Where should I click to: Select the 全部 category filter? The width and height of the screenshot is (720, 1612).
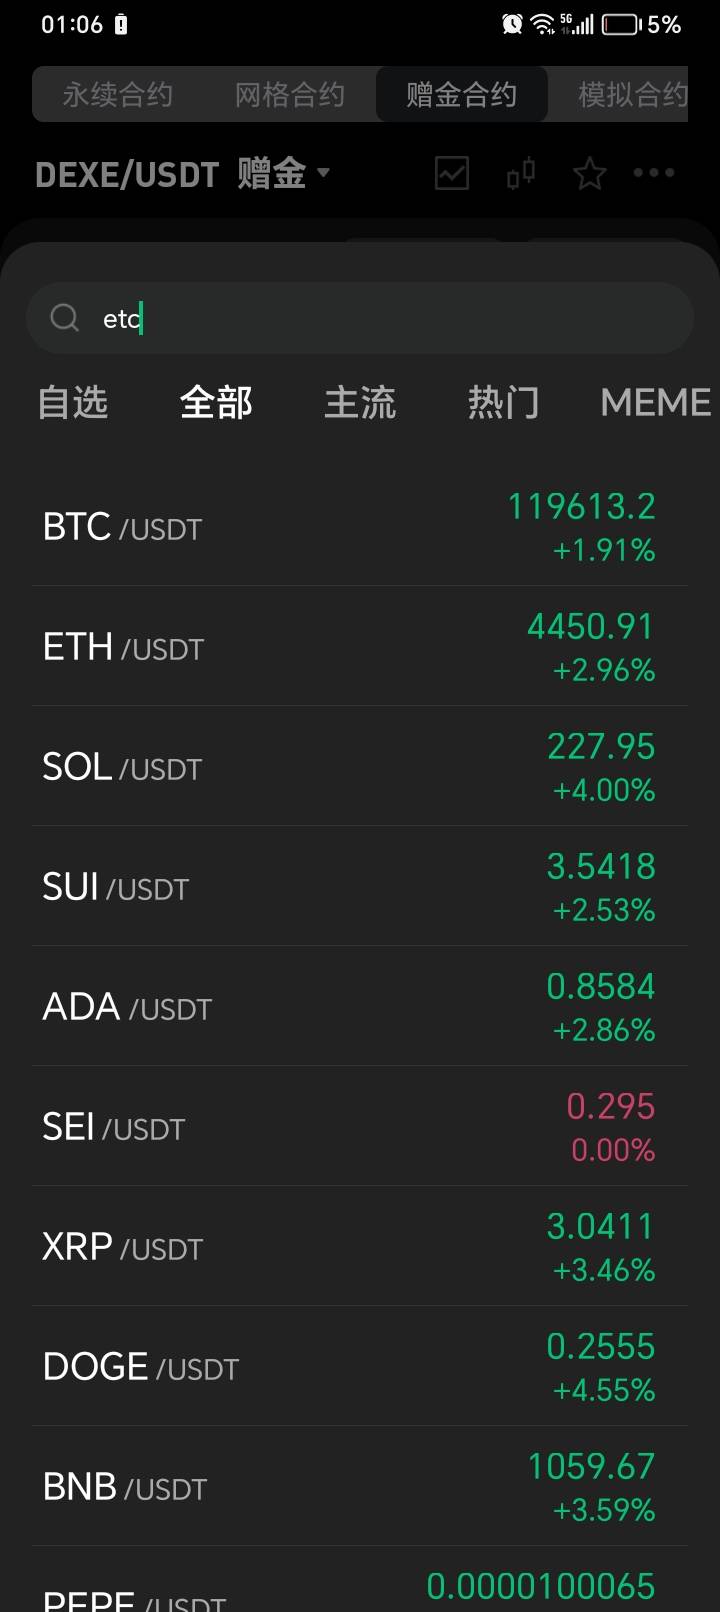pos(216,402)
